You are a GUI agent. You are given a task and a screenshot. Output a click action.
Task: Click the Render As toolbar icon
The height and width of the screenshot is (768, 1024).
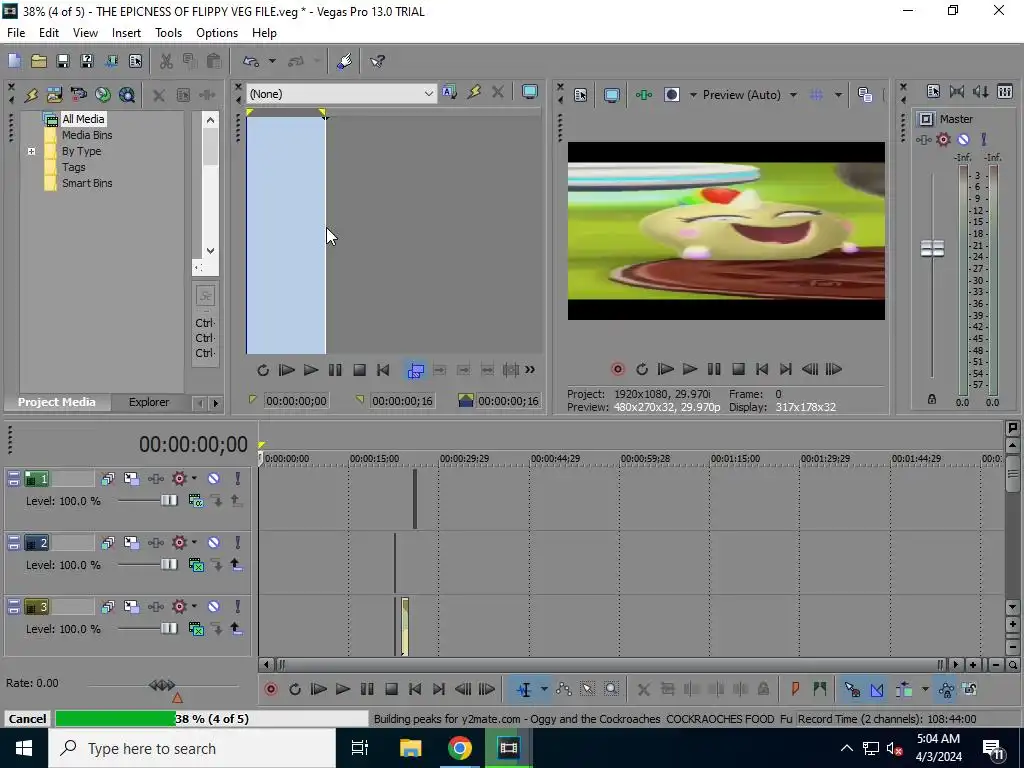click(x=112, y=61)
